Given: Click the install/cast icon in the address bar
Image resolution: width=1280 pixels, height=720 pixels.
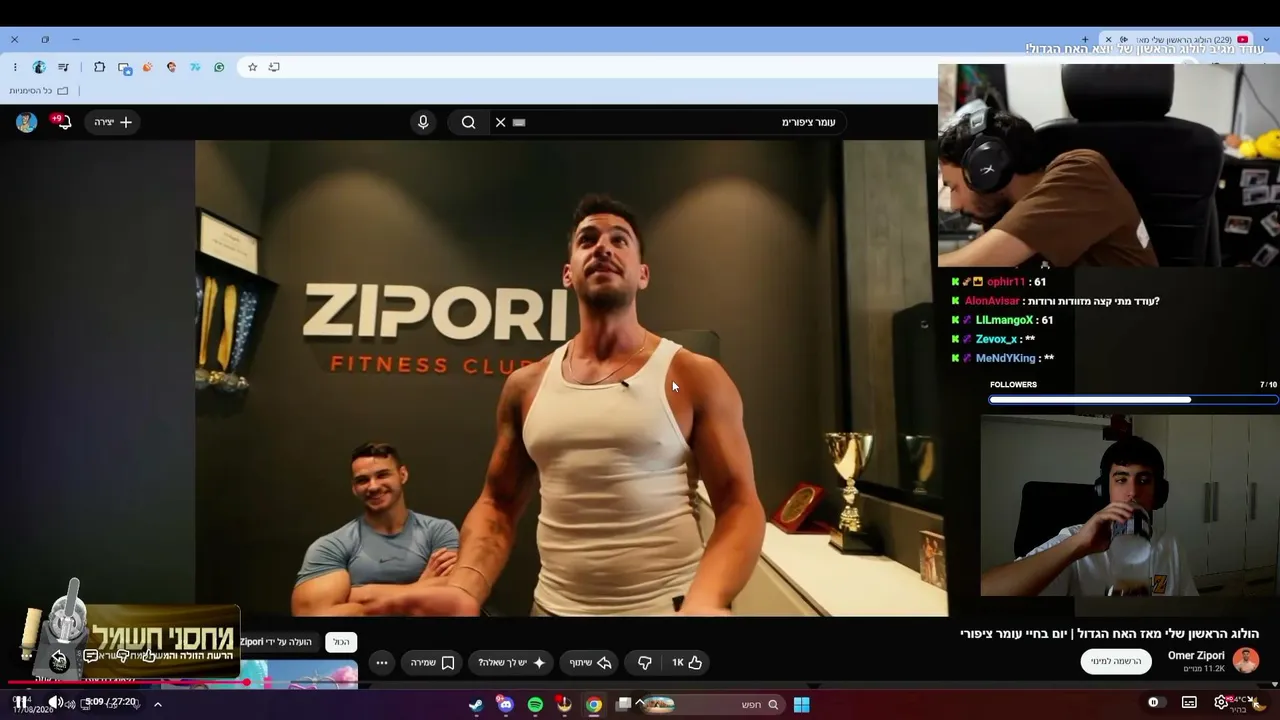Looking at the screenshot, I should tap(274, 67).
